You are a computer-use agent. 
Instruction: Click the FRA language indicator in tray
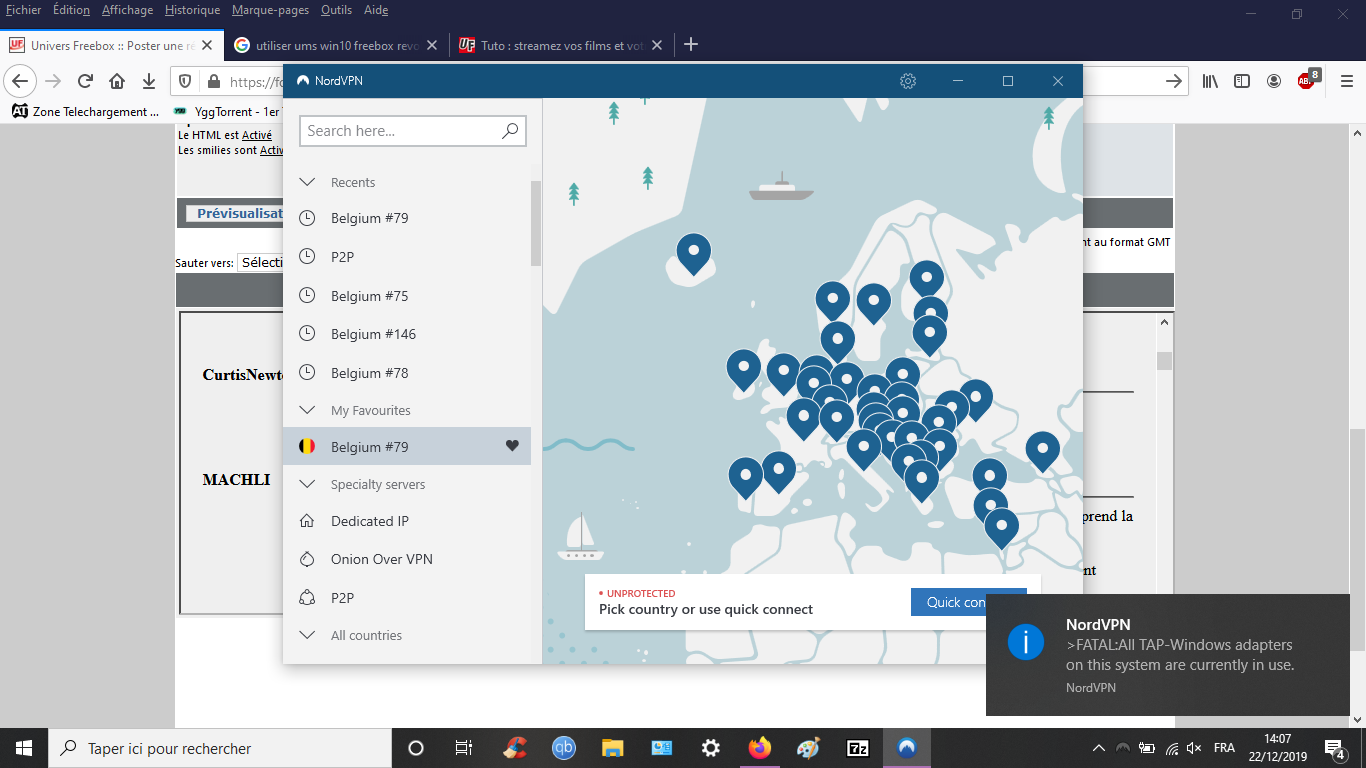coord(1224,748)
